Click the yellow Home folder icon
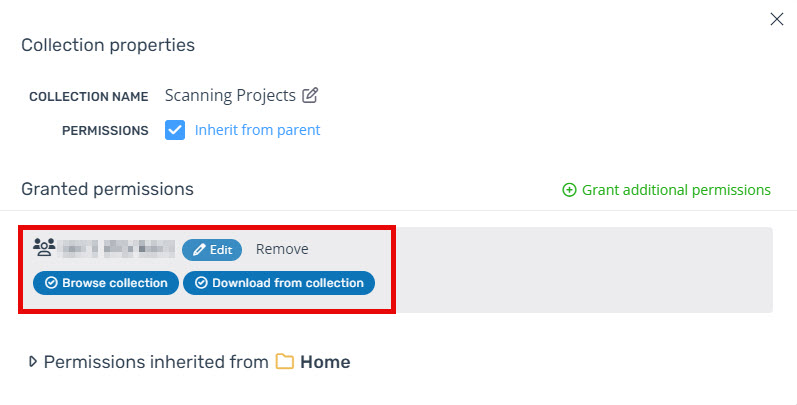 [x=285, y=361]
